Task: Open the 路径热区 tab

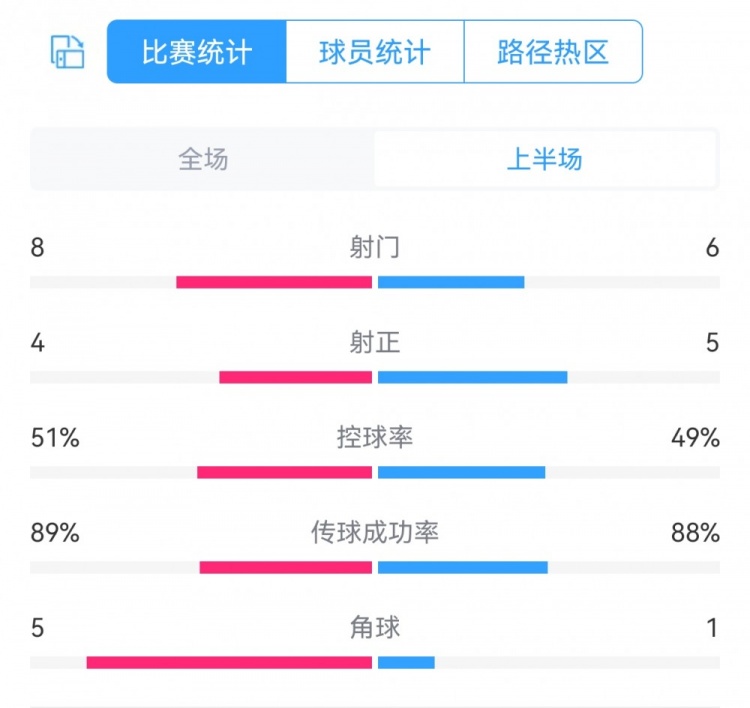Action: click(553, 52)
